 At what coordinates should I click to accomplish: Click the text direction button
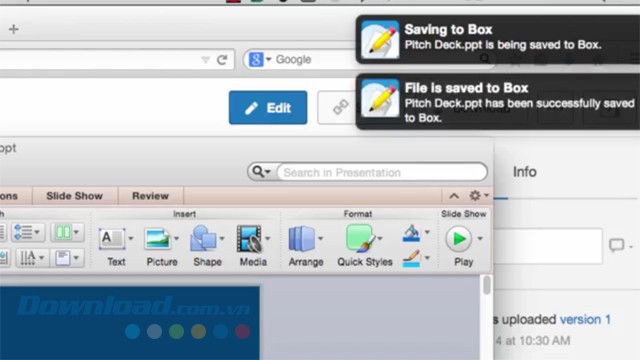[x=32, y=258]
